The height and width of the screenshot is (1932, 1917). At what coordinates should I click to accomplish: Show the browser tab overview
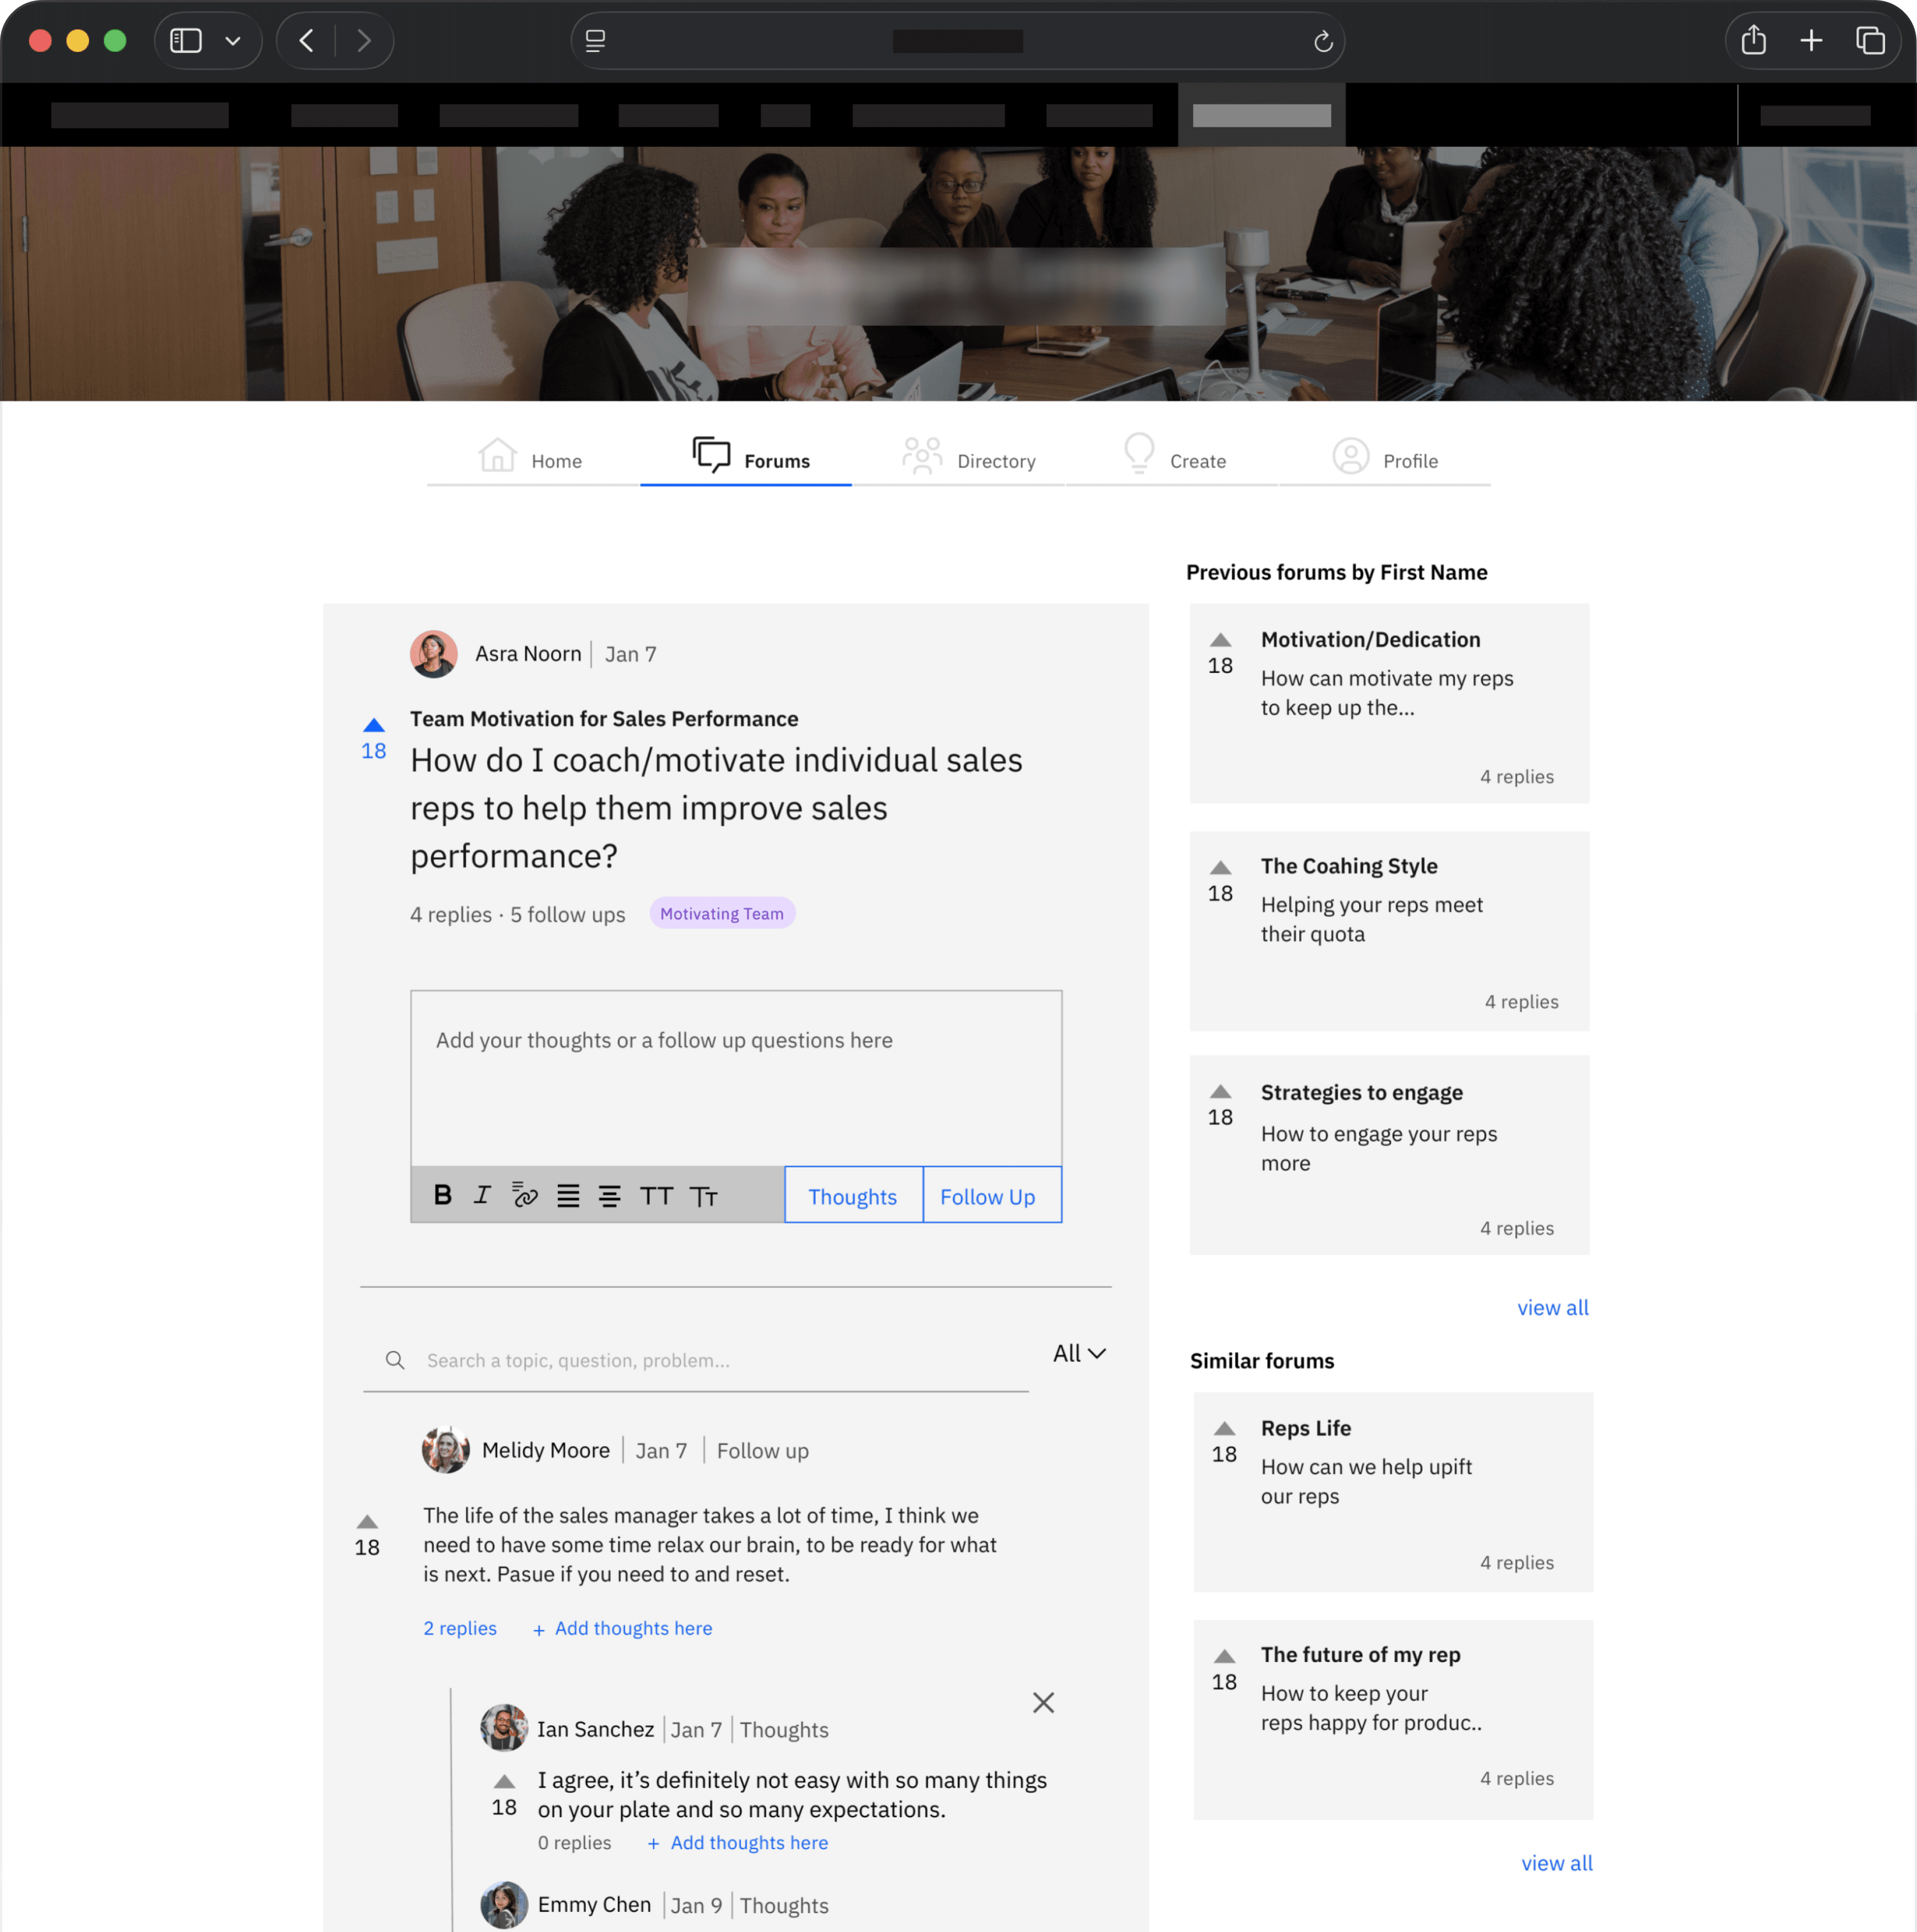point(1870,40)
